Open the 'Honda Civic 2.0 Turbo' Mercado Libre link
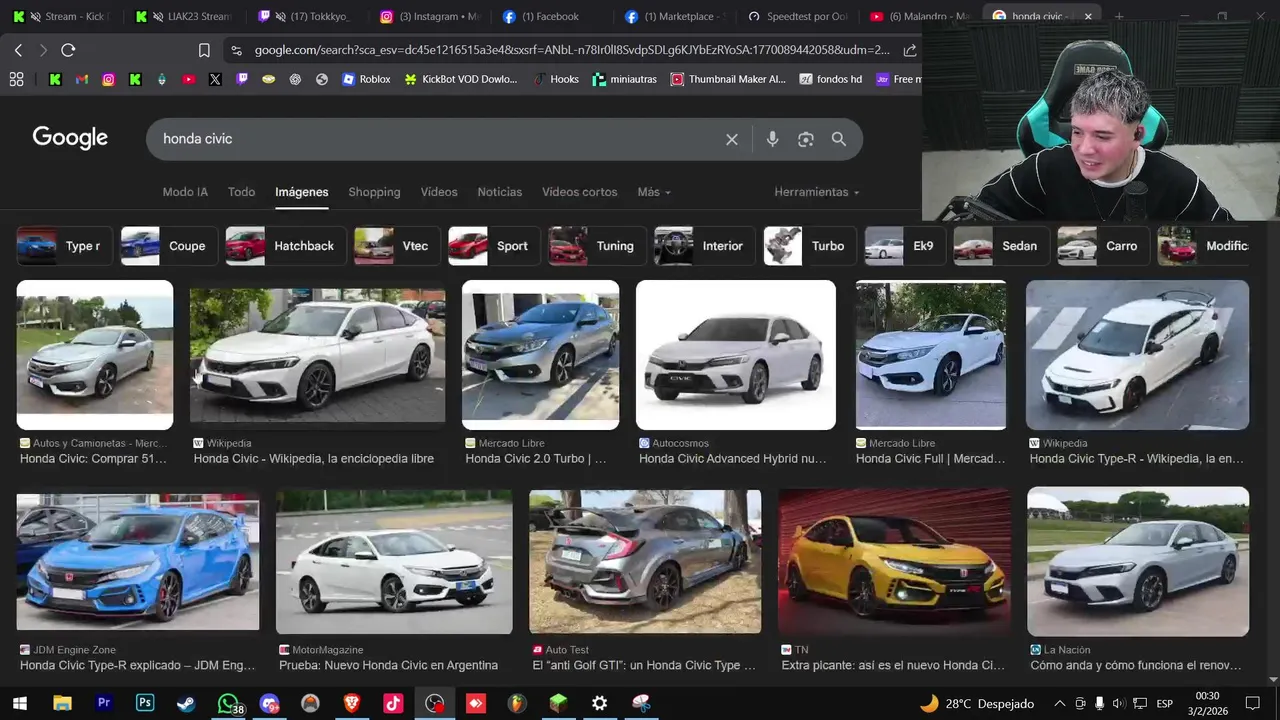This screenshot has width=1280, height=720. 536,459
